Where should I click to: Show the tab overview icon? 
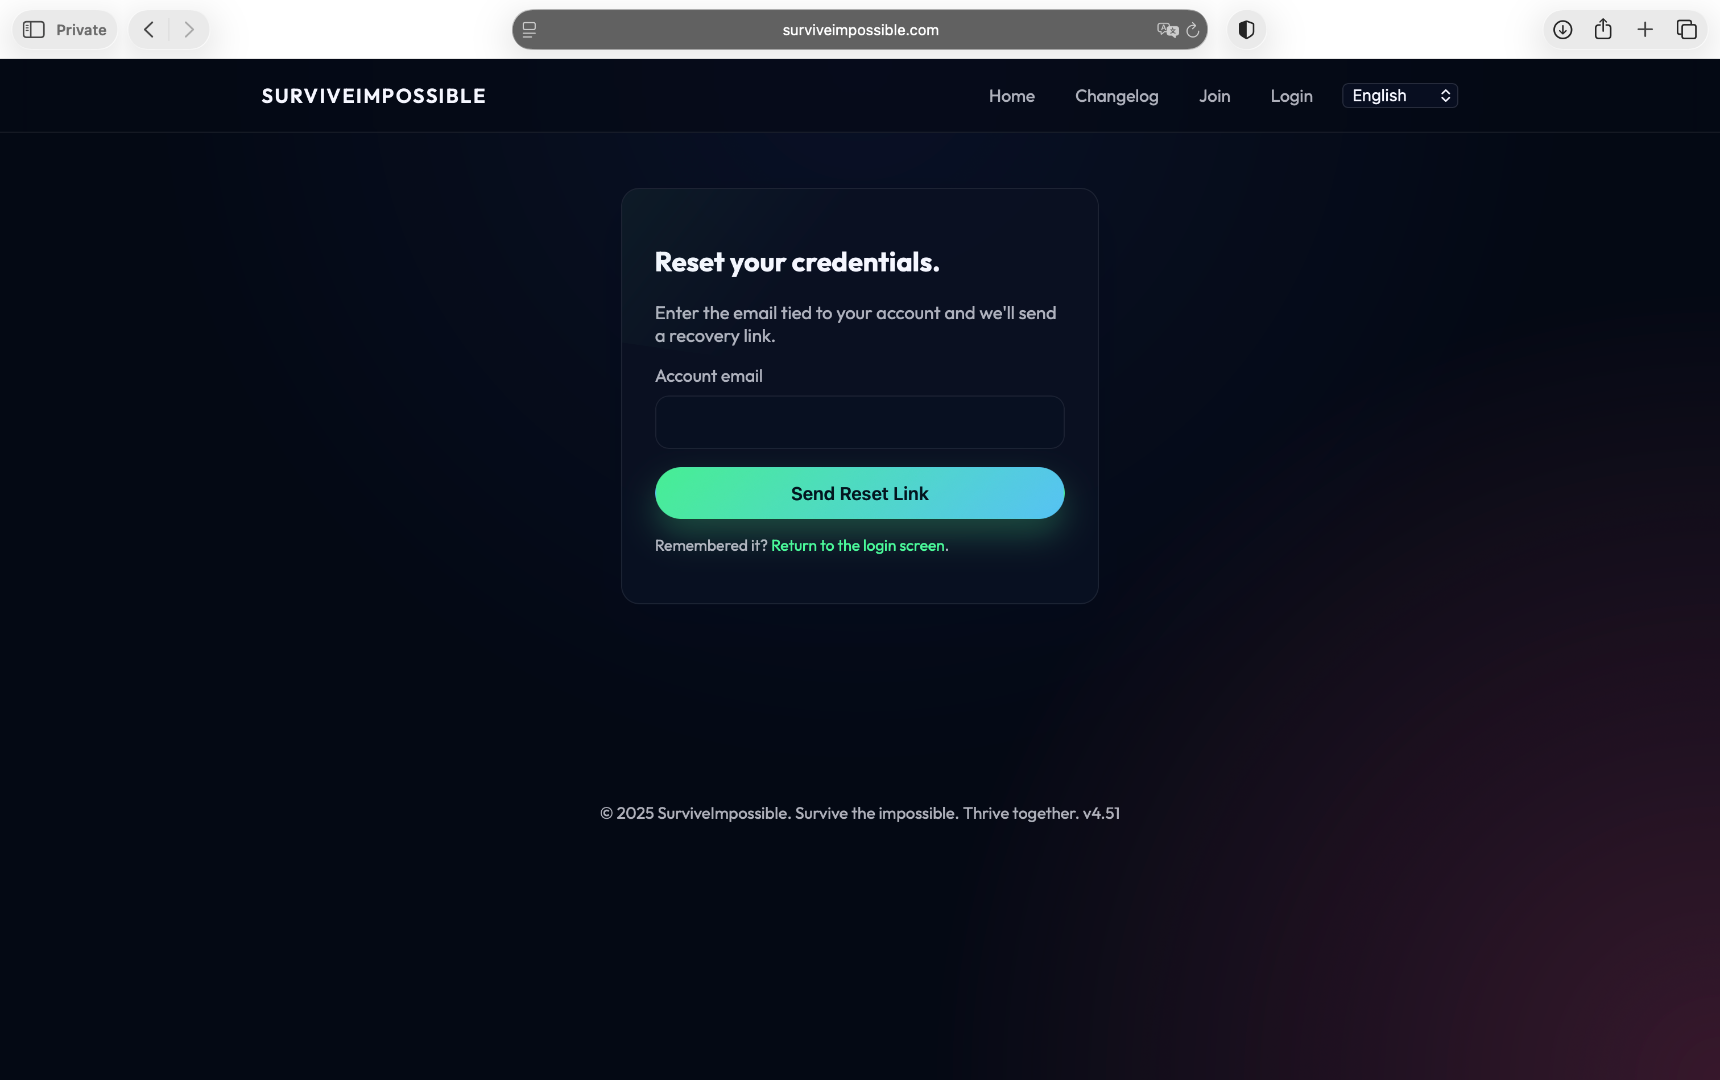coord(1687,30)
